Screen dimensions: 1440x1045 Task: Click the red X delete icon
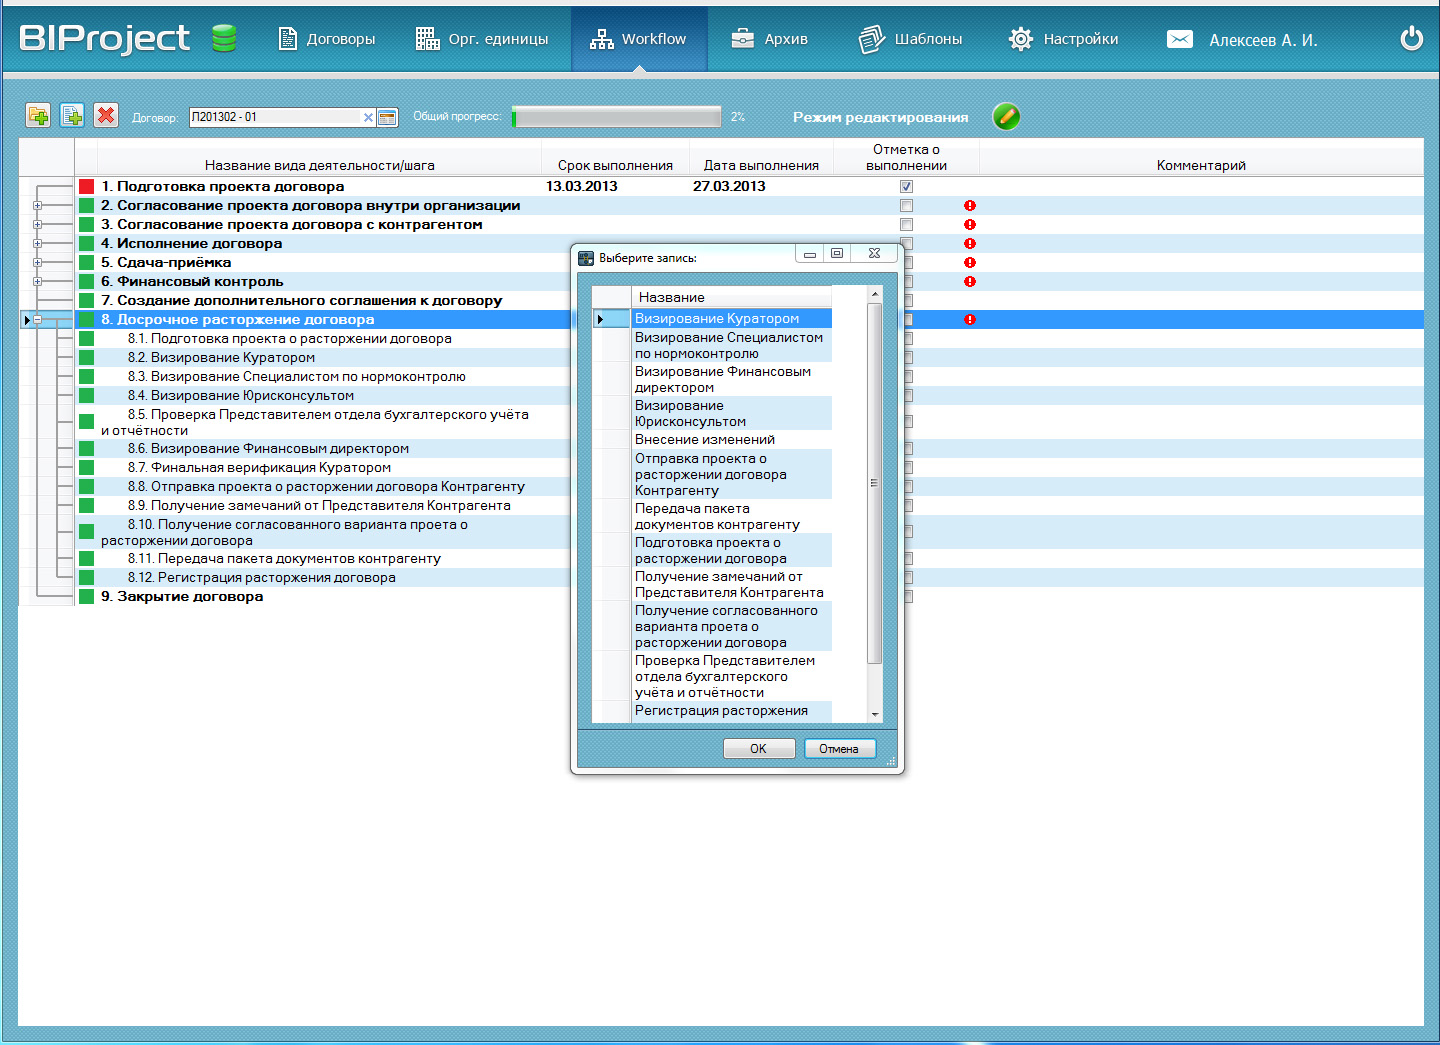coord(106,116)
